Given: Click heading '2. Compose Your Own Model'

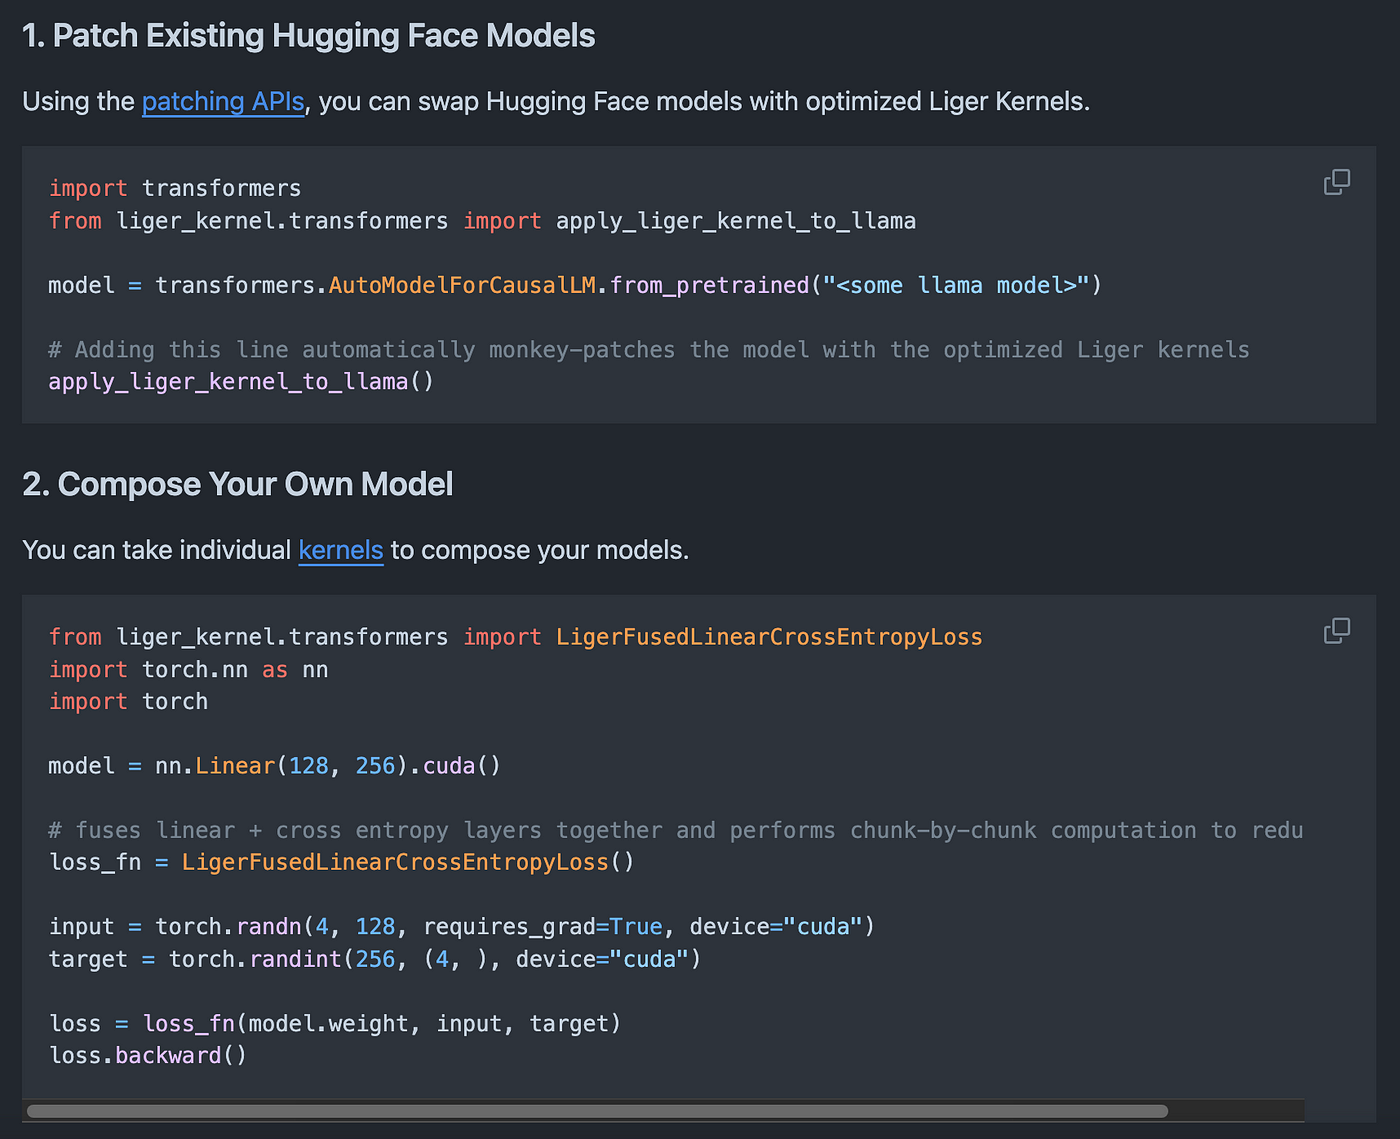Looking at the screenshot, I should click(x=238, y=485).
